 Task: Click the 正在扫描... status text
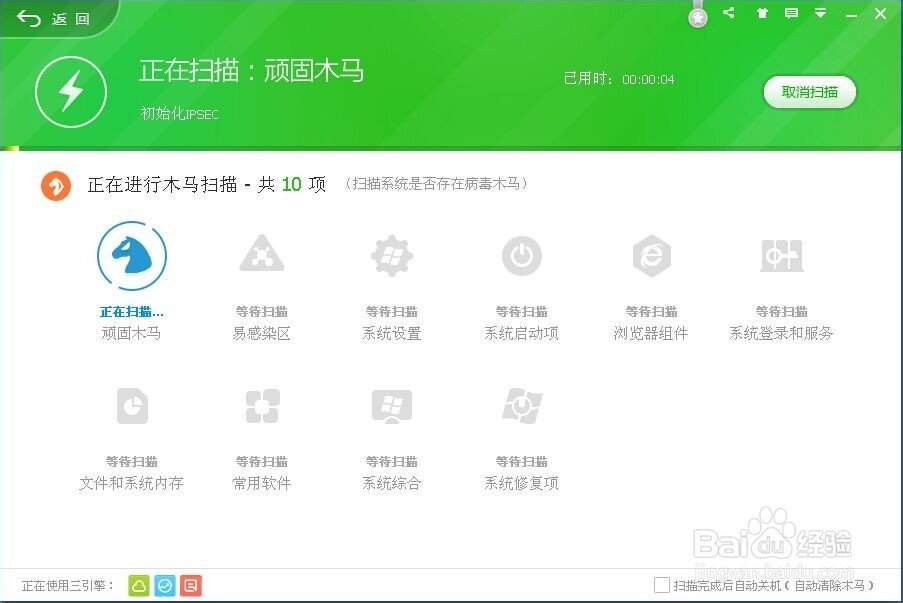tap(132, 312)
